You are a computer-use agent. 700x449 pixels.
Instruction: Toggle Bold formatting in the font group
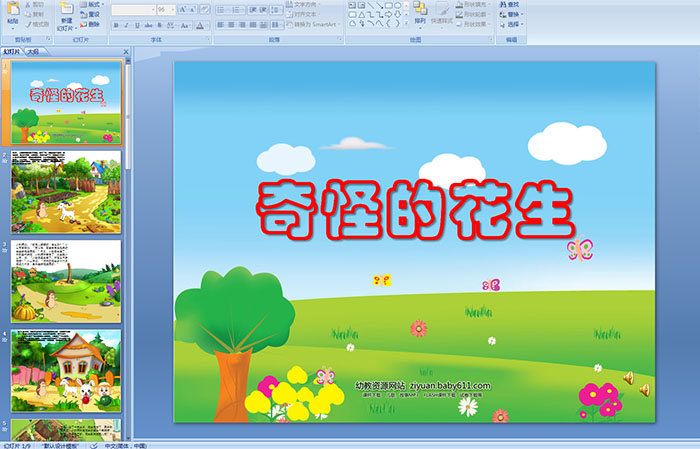115,25
